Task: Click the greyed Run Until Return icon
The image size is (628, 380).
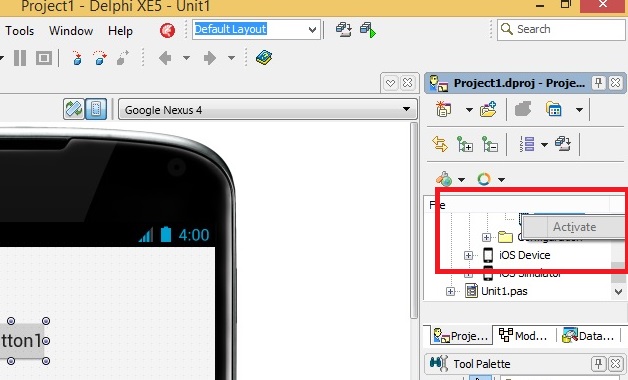Action: (123, 58)
